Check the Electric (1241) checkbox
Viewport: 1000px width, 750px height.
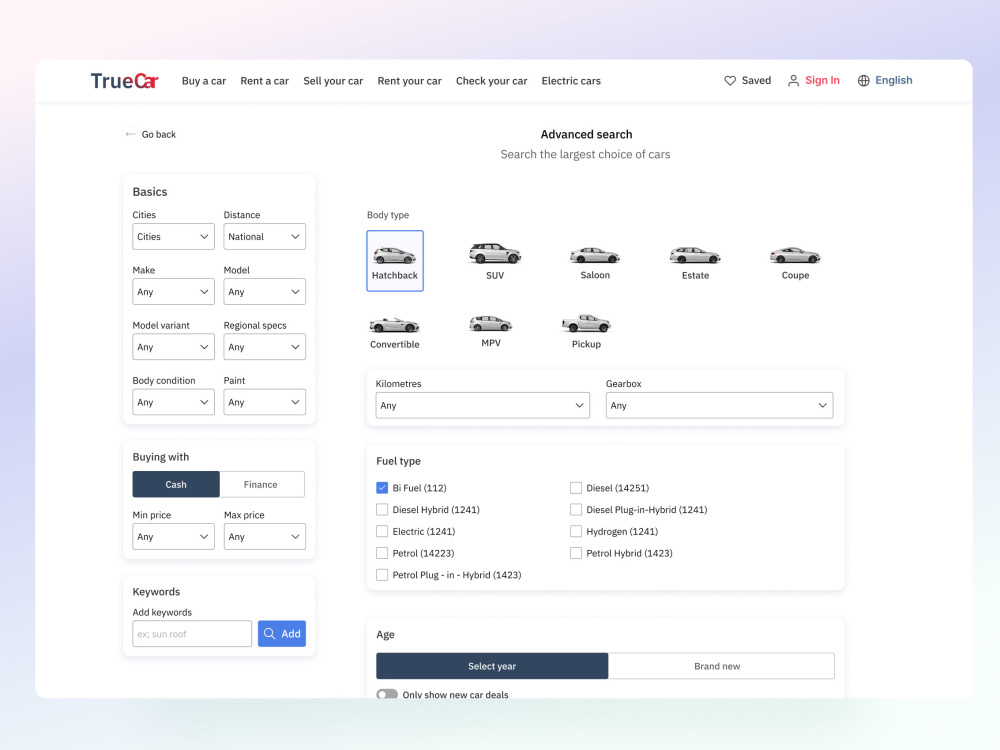(x=382, y=531)
